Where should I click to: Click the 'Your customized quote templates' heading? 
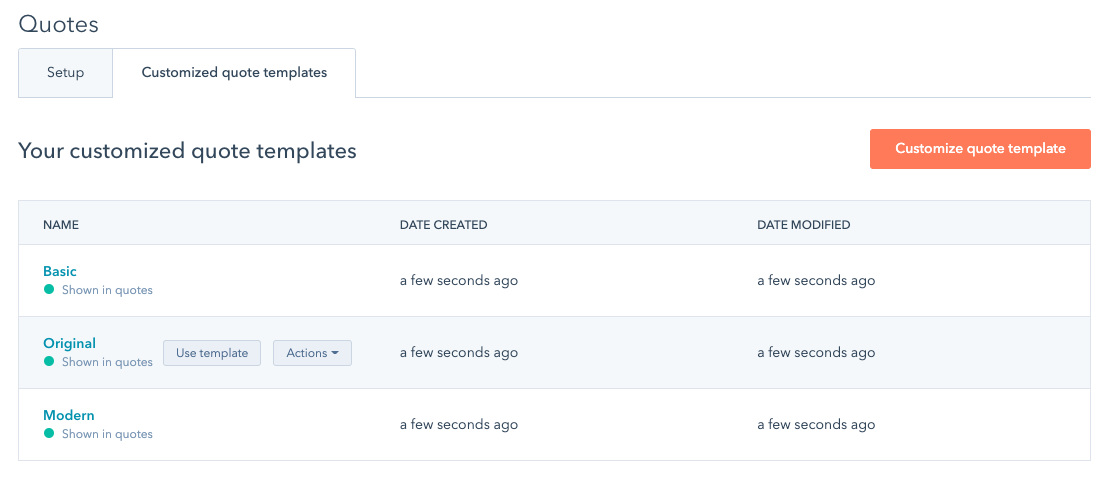pyautogui.click(x=187, y=151)
